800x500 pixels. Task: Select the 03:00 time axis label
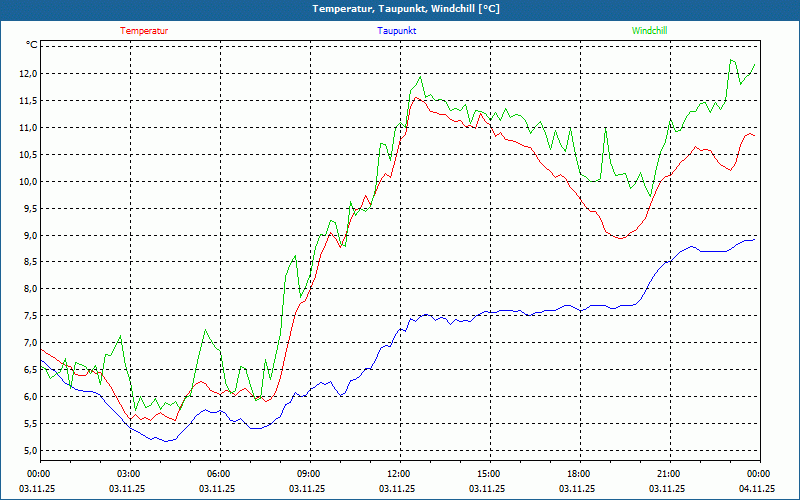click(129, 474)
